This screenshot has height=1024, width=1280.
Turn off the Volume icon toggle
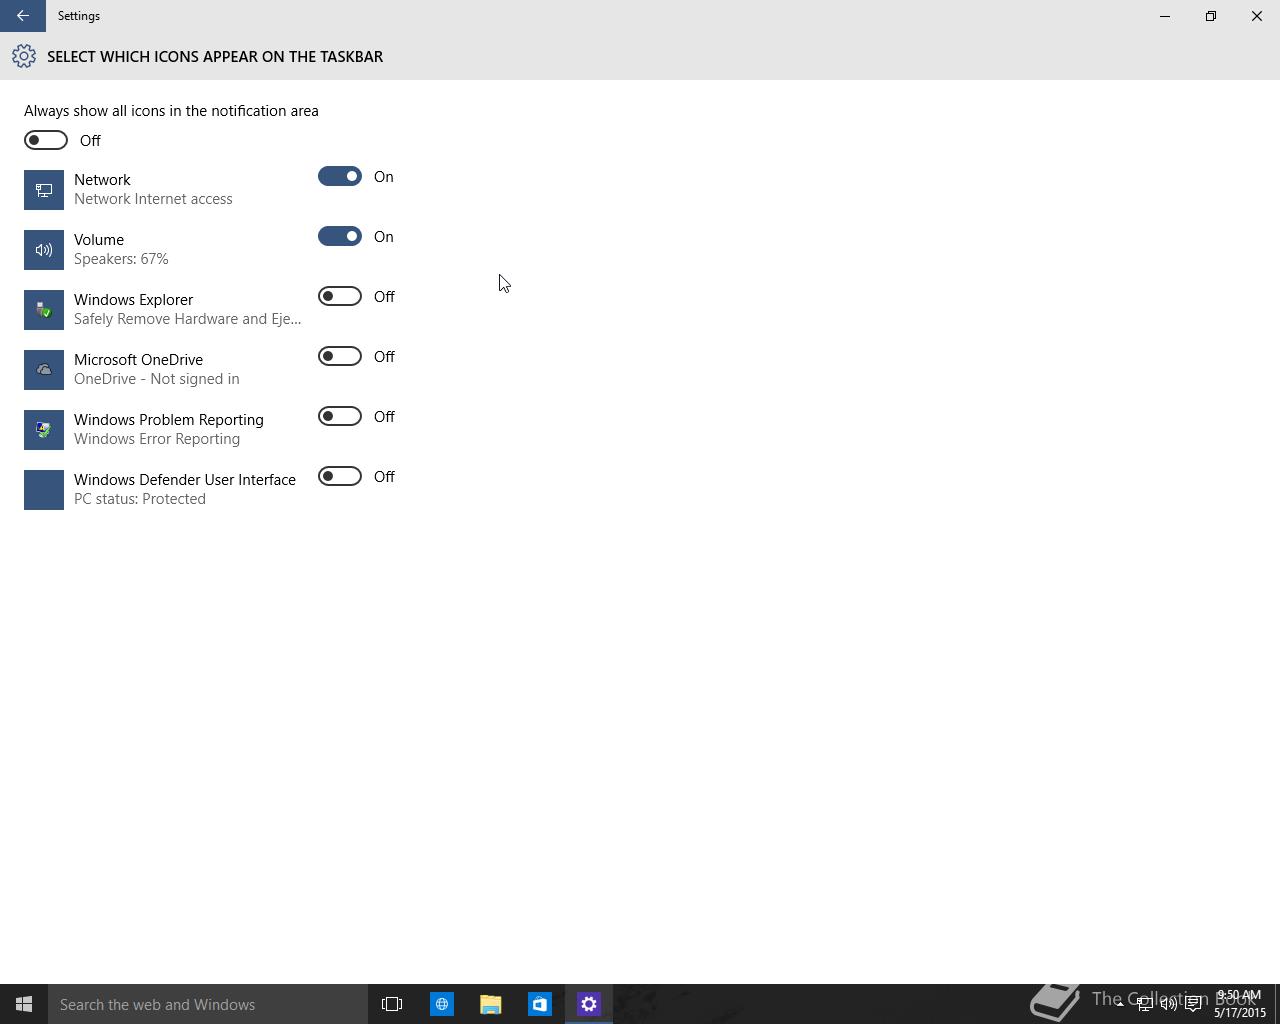point(340,236)
